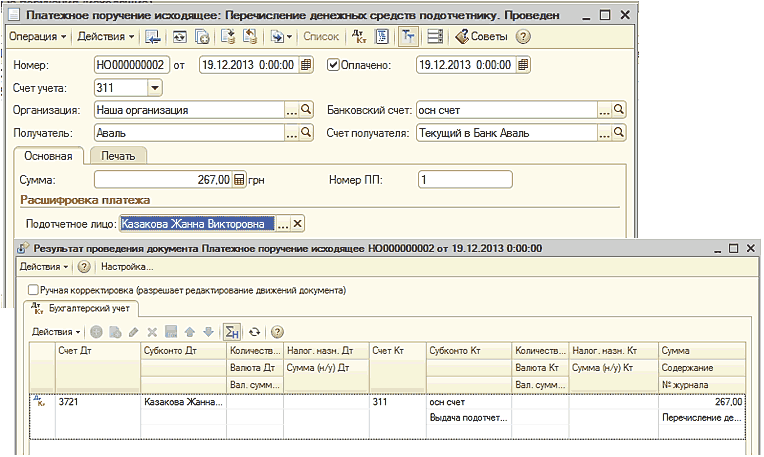Switch to the Печать tab
This screenshot has width=764, height=457.
[x=118, y=155]
